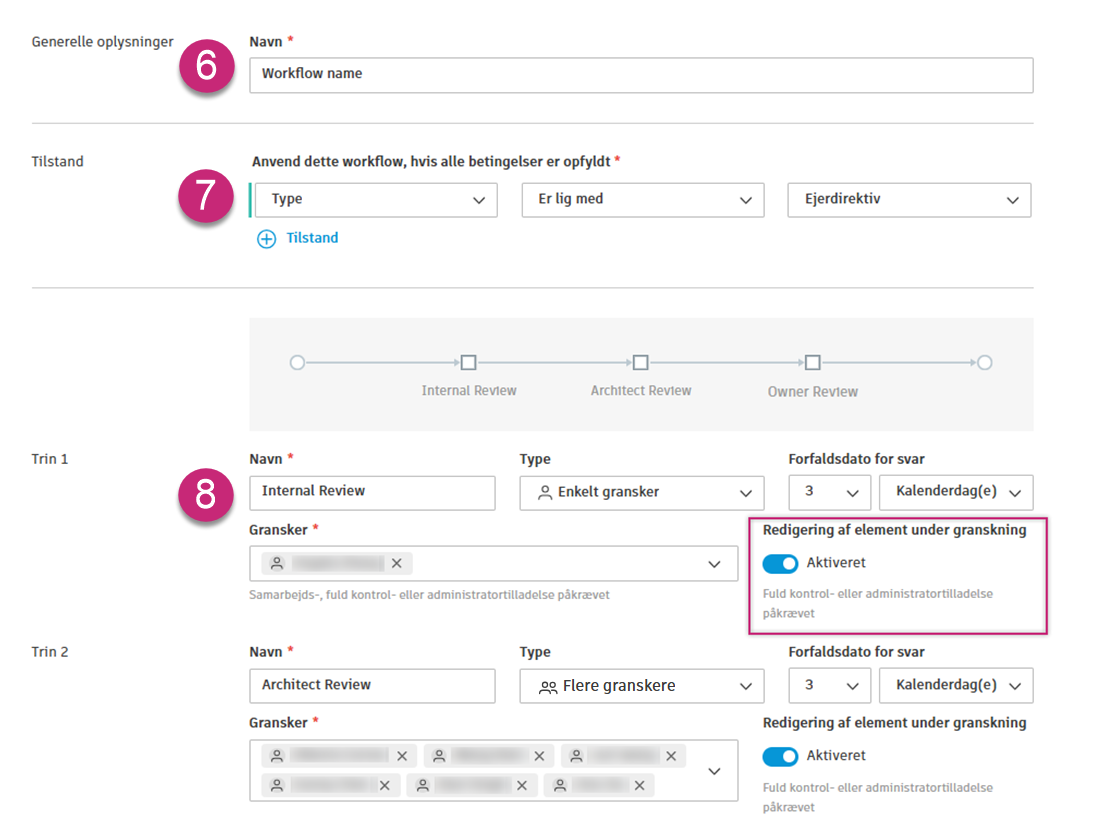Open Trin 1 Kalenderdag(e) unit dropdown

(x=956, y=492)
